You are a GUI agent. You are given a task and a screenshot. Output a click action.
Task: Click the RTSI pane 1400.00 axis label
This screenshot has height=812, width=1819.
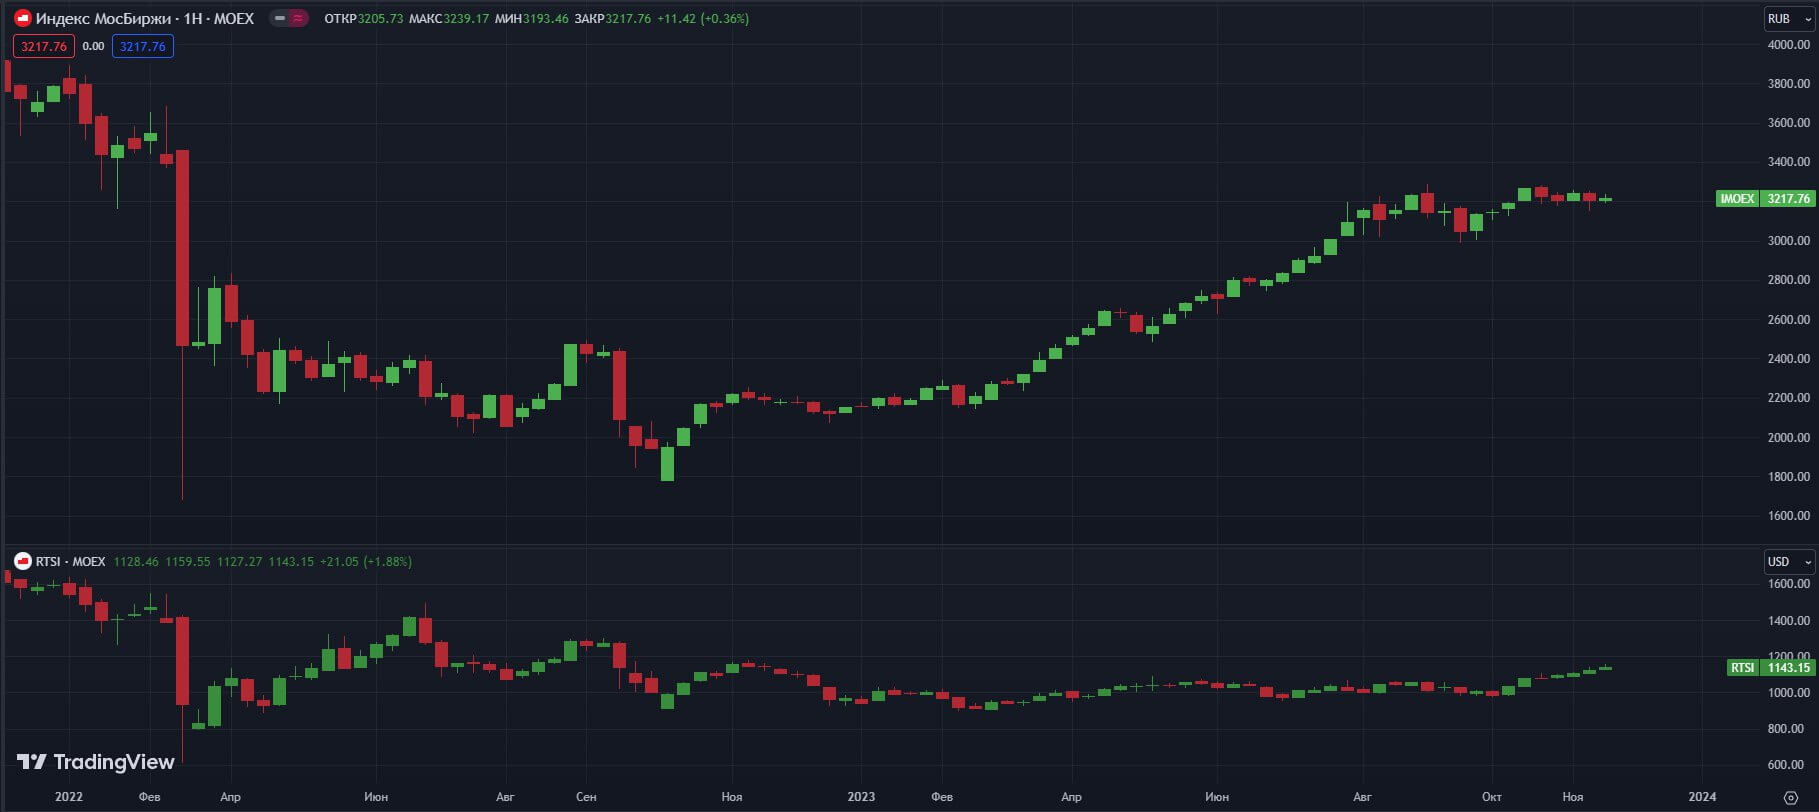1788,620
